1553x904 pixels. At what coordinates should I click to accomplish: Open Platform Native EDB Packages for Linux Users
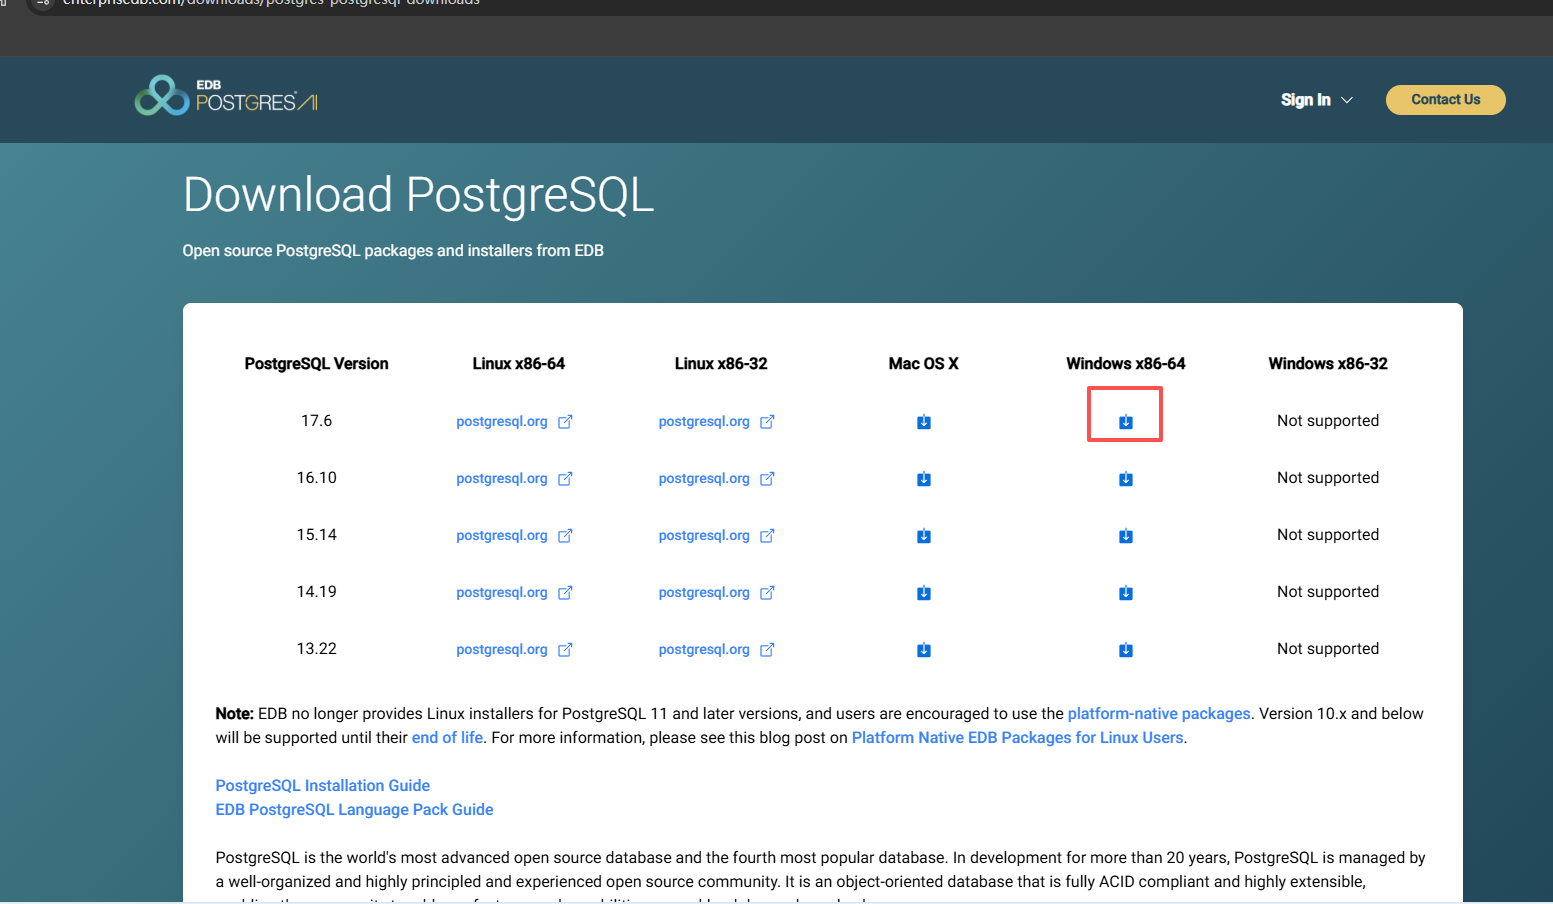(x=1017, y=737)
